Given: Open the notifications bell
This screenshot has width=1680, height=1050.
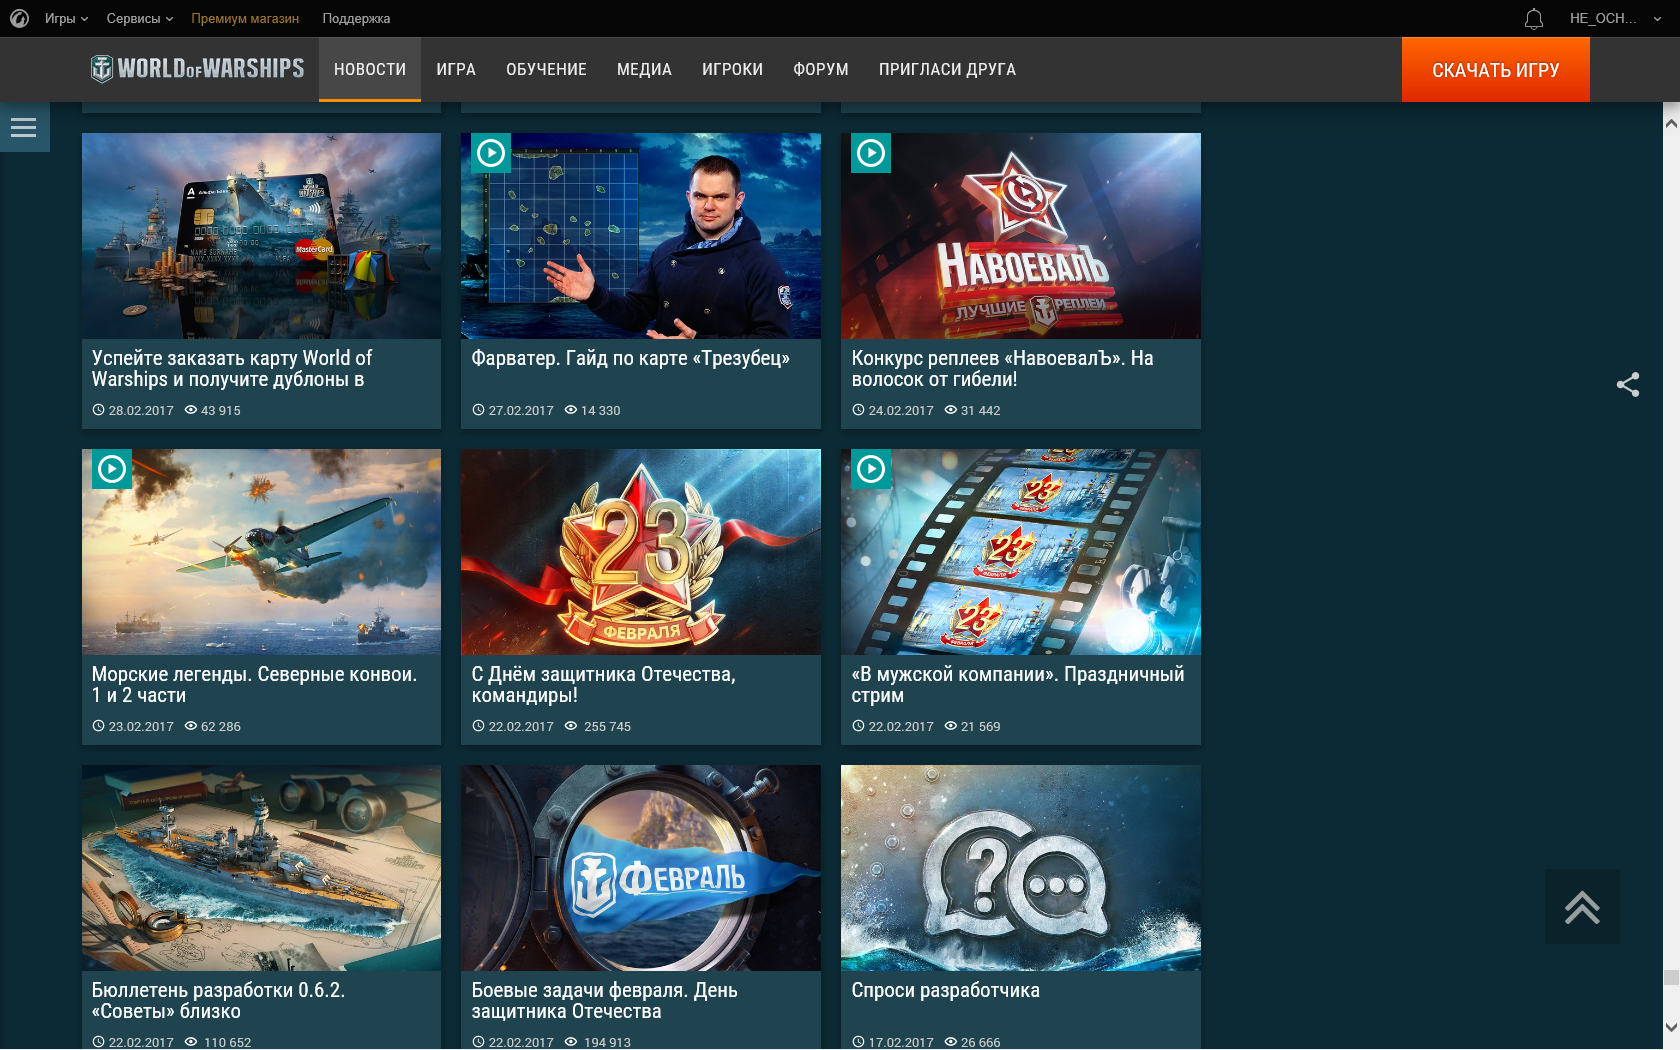Looking at the screenshot, I should [x=1534, y=18].
